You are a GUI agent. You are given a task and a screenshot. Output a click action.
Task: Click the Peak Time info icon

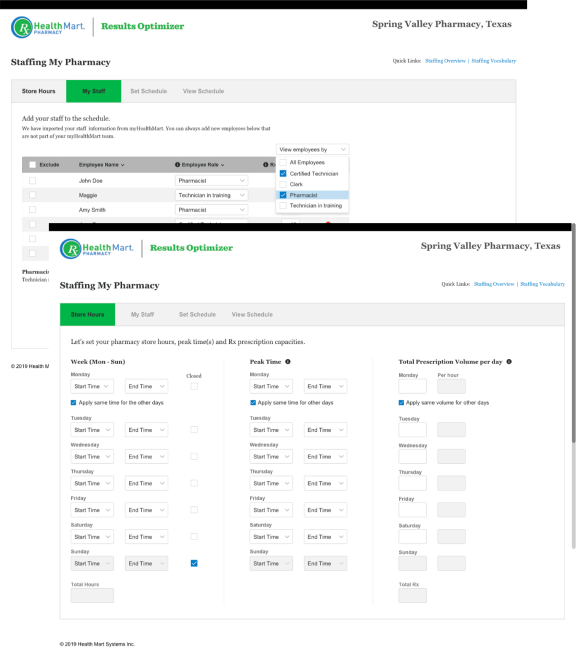[288, 362]
